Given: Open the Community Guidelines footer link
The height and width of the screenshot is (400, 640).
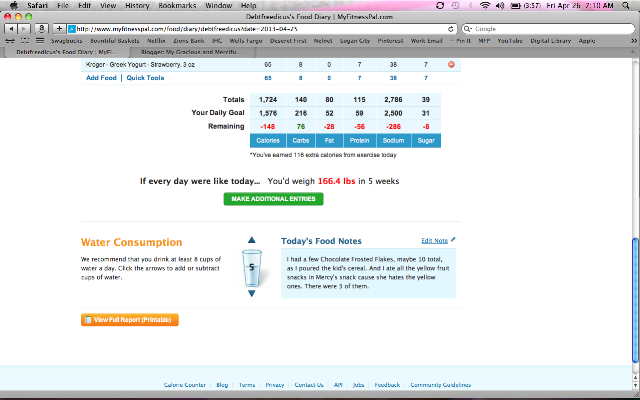Looking at the screenshot, I should coord(440,385).
